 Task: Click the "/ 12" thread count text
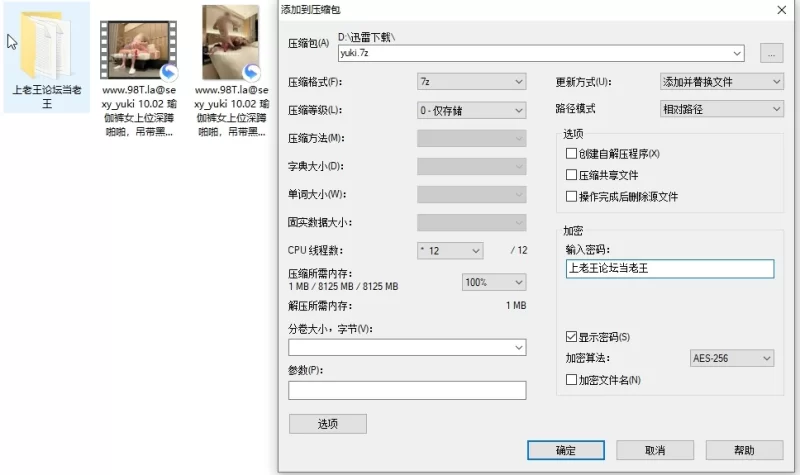(519, 250)
